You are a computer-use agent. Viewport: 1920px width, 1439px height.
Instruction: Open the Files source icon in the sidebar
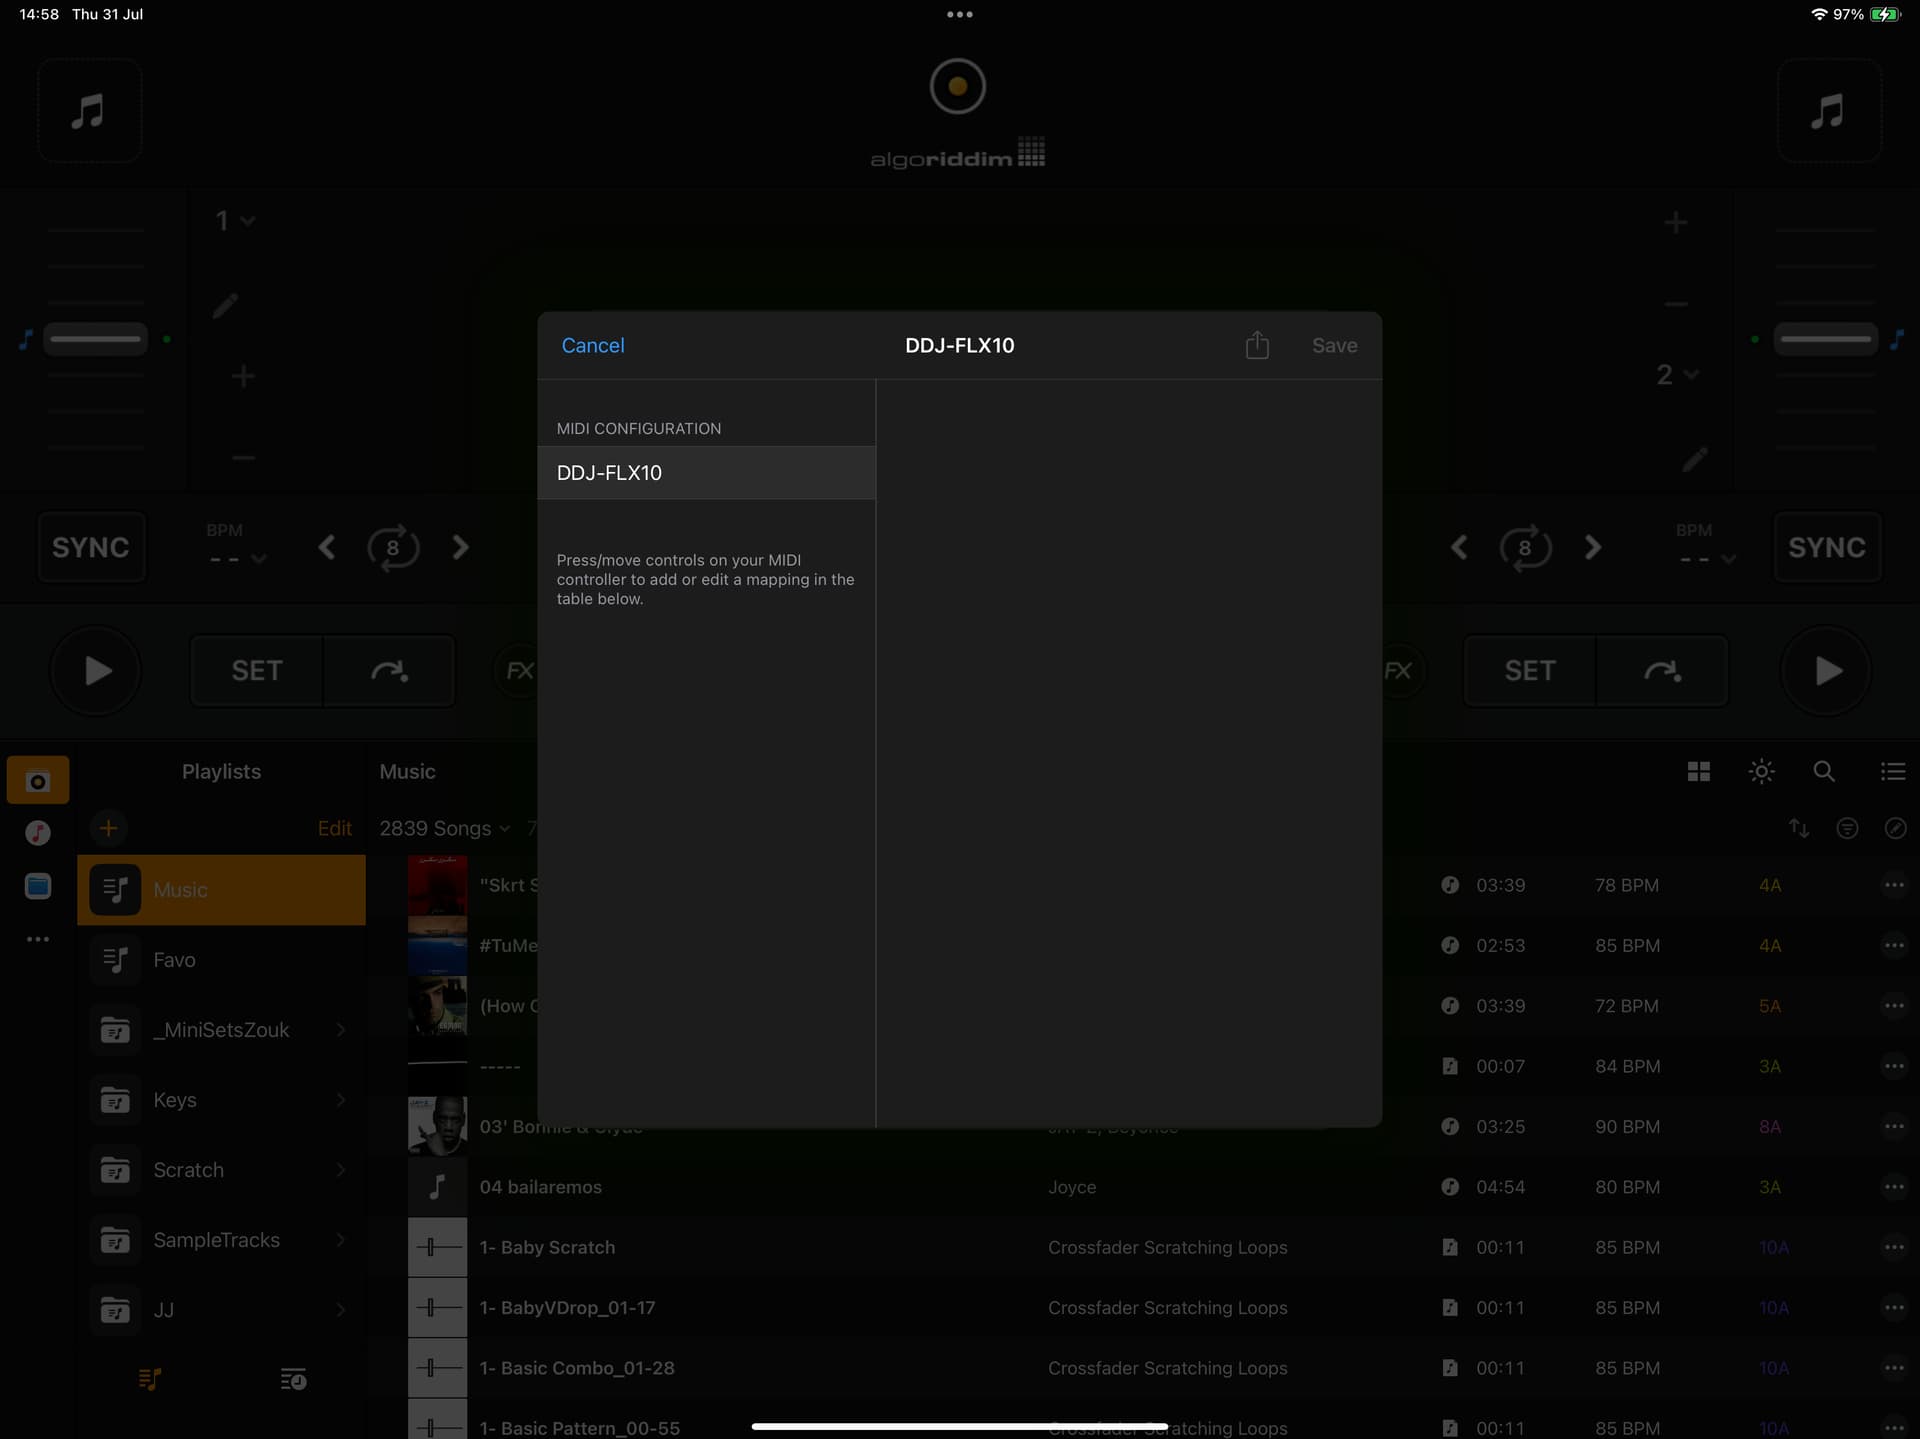38,885
